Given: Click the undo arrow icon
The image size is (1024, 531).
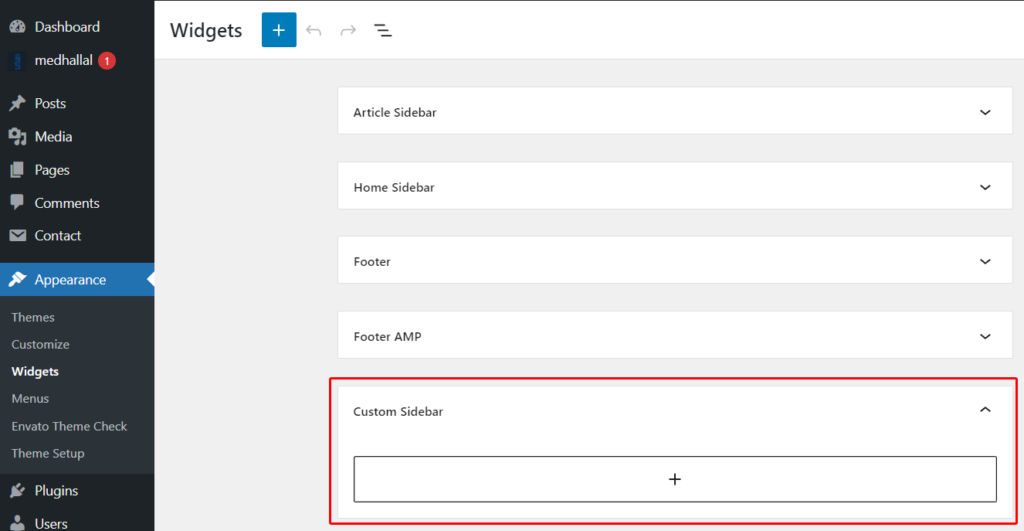Looking at the screenshot, I should 314,30.
